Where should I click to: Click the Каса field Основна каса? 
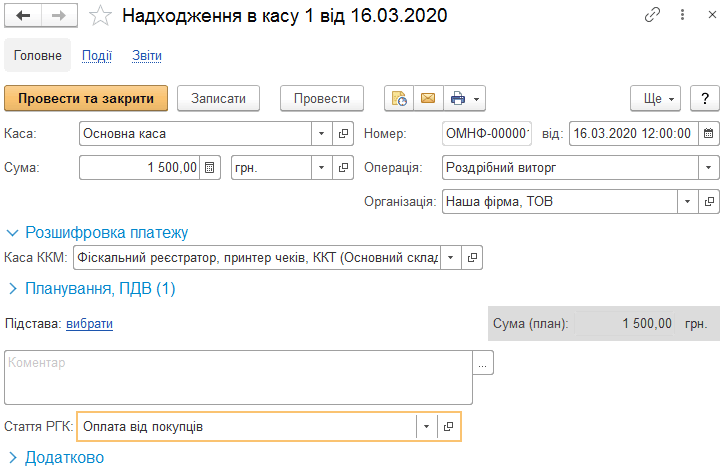tap(195, 134)
